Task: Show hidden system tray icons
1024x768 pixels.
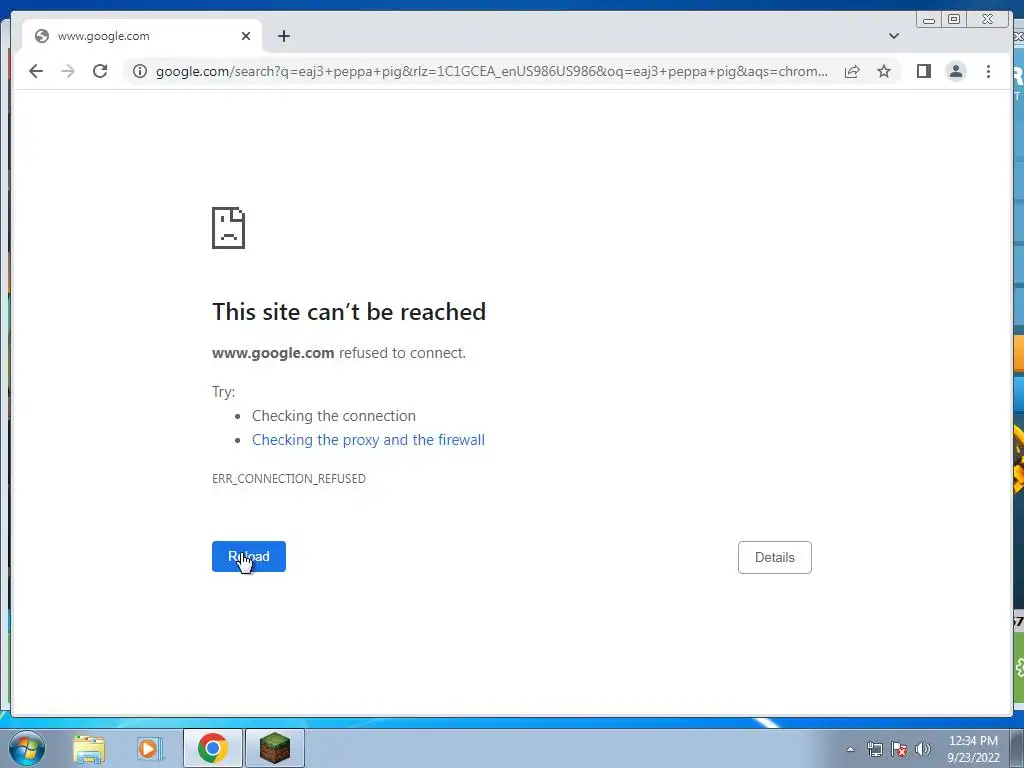Action: pyautogui.click(x=850, y=749)
